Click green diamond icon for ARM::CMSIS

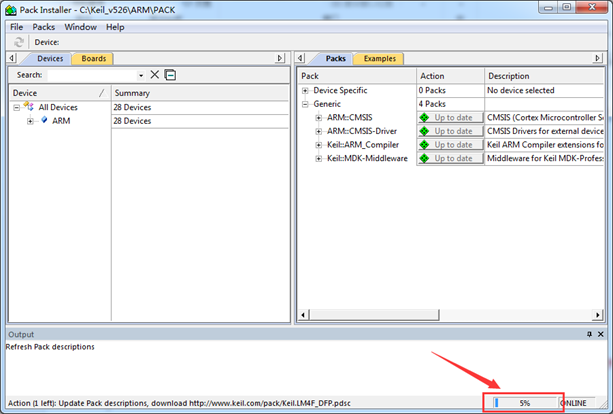pos(424,117)
